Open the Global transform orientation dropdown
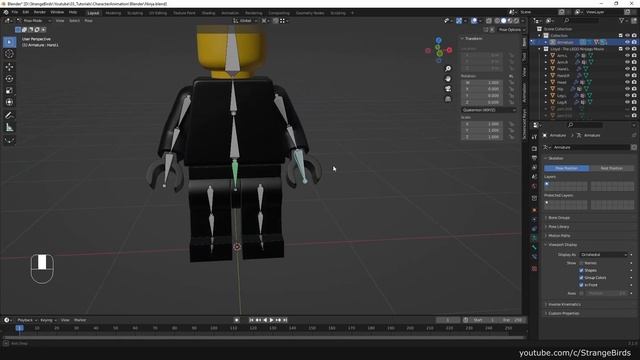 [246, 20]
